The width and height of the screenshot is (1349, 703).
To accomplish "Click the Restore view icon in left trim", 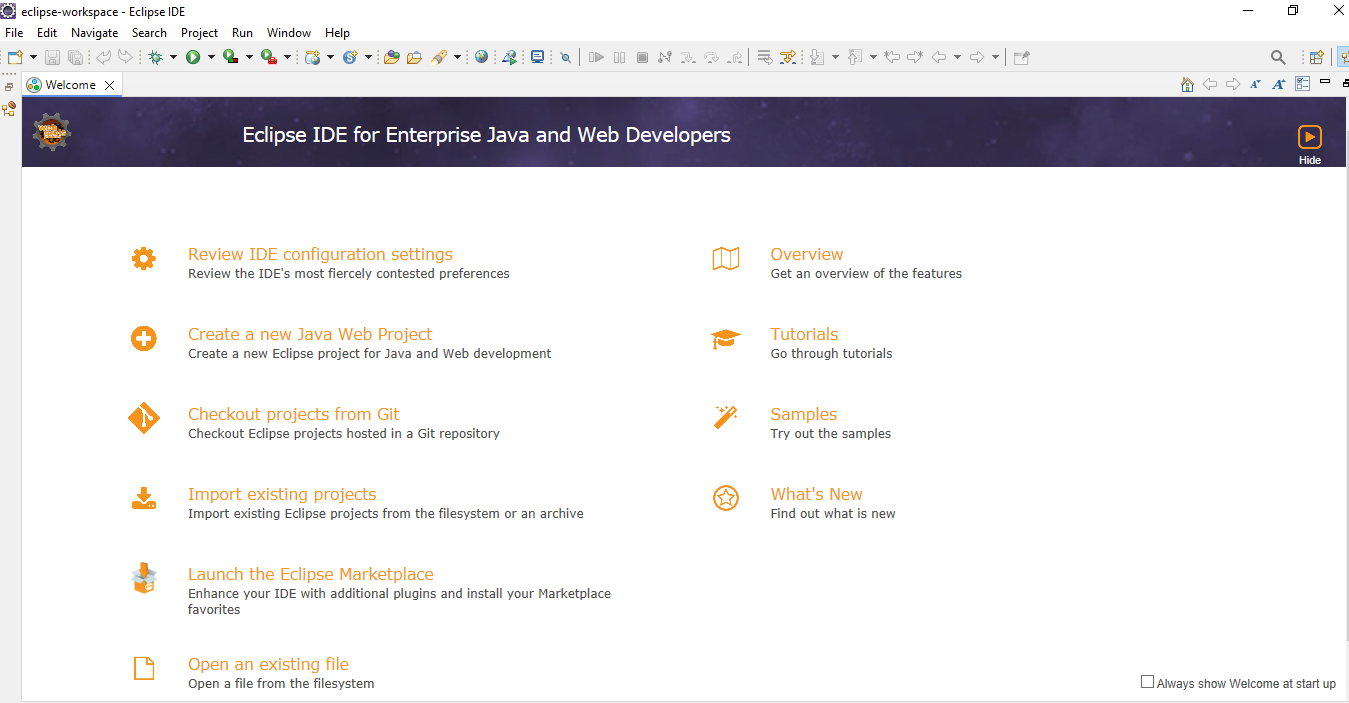I will (x=9, y=87).
